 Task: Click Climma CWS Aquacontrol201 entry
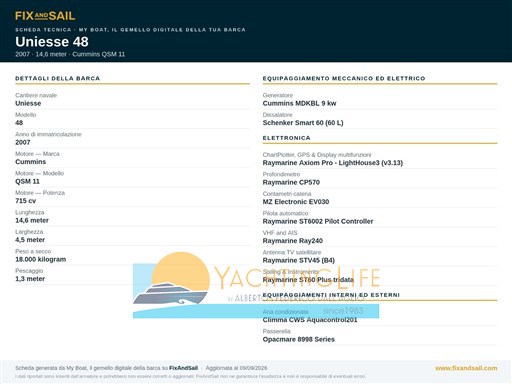tap(310, 320)
